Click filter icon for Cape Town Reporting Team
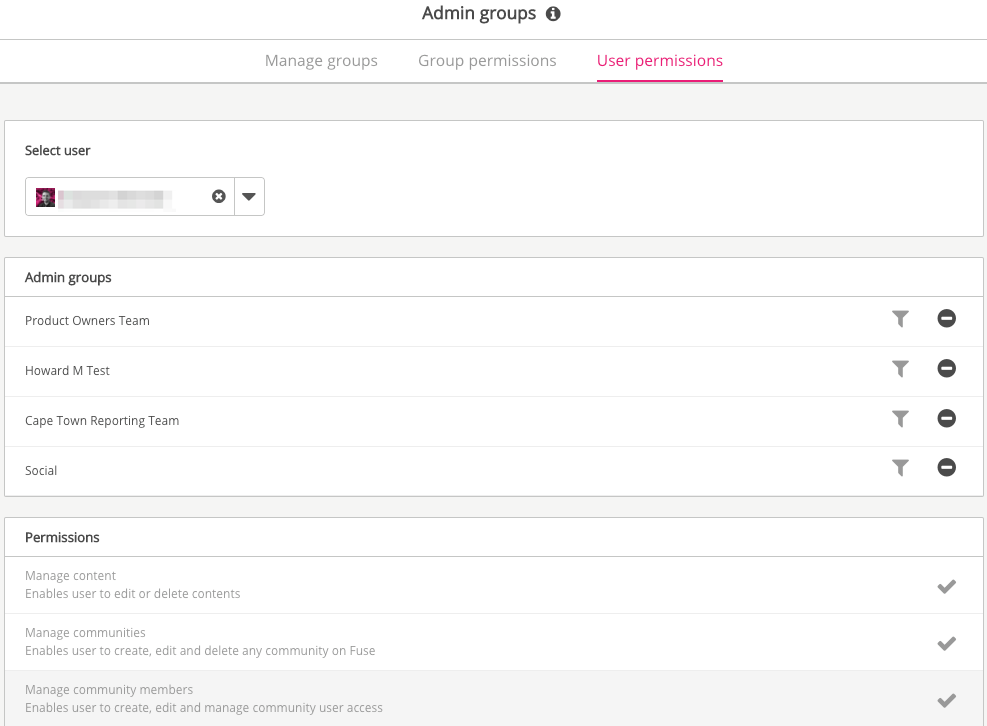Image resolution: width=987 pixels, height=726 pixels. point(900,419)
